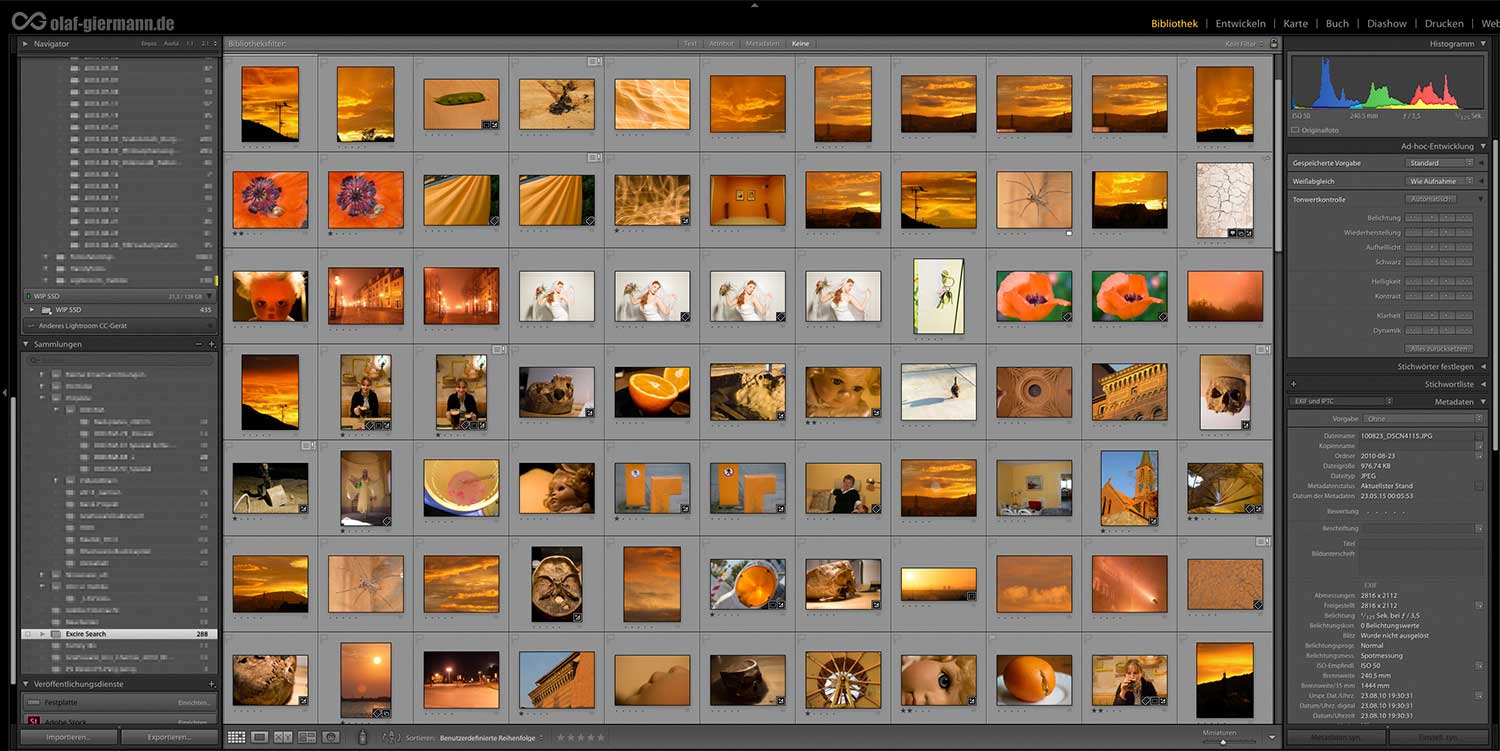Expand the Stichwörter festlegen panel
This screenshot has height=751, width=1500.
1483,366
